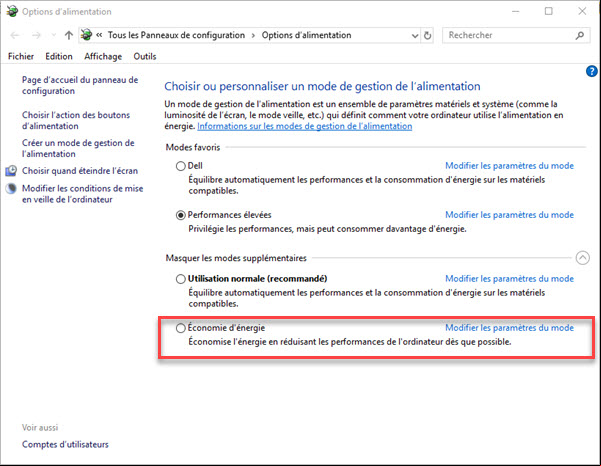Click the breadcrumb separator arrow after Tous les Panneaux
Screen dimensions: 601x466
coord(253,36)
